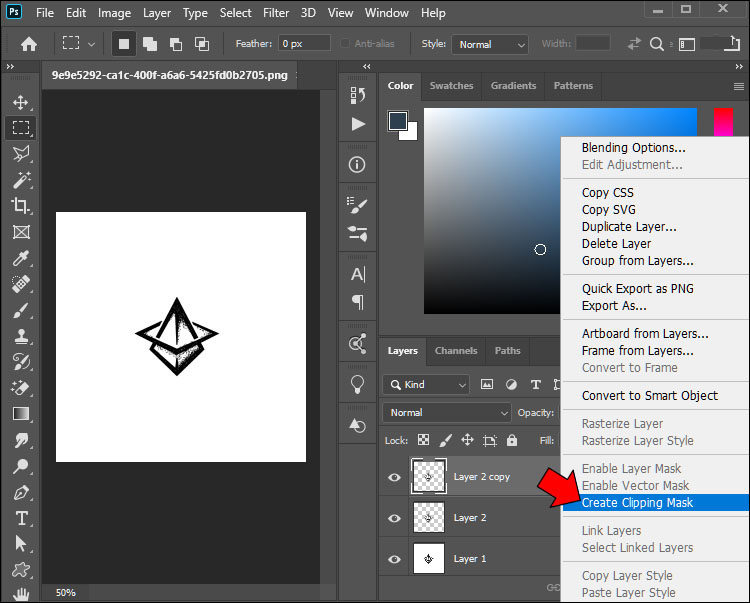Click the Home button in options bar
750x603 pixels.
[29, 44]
